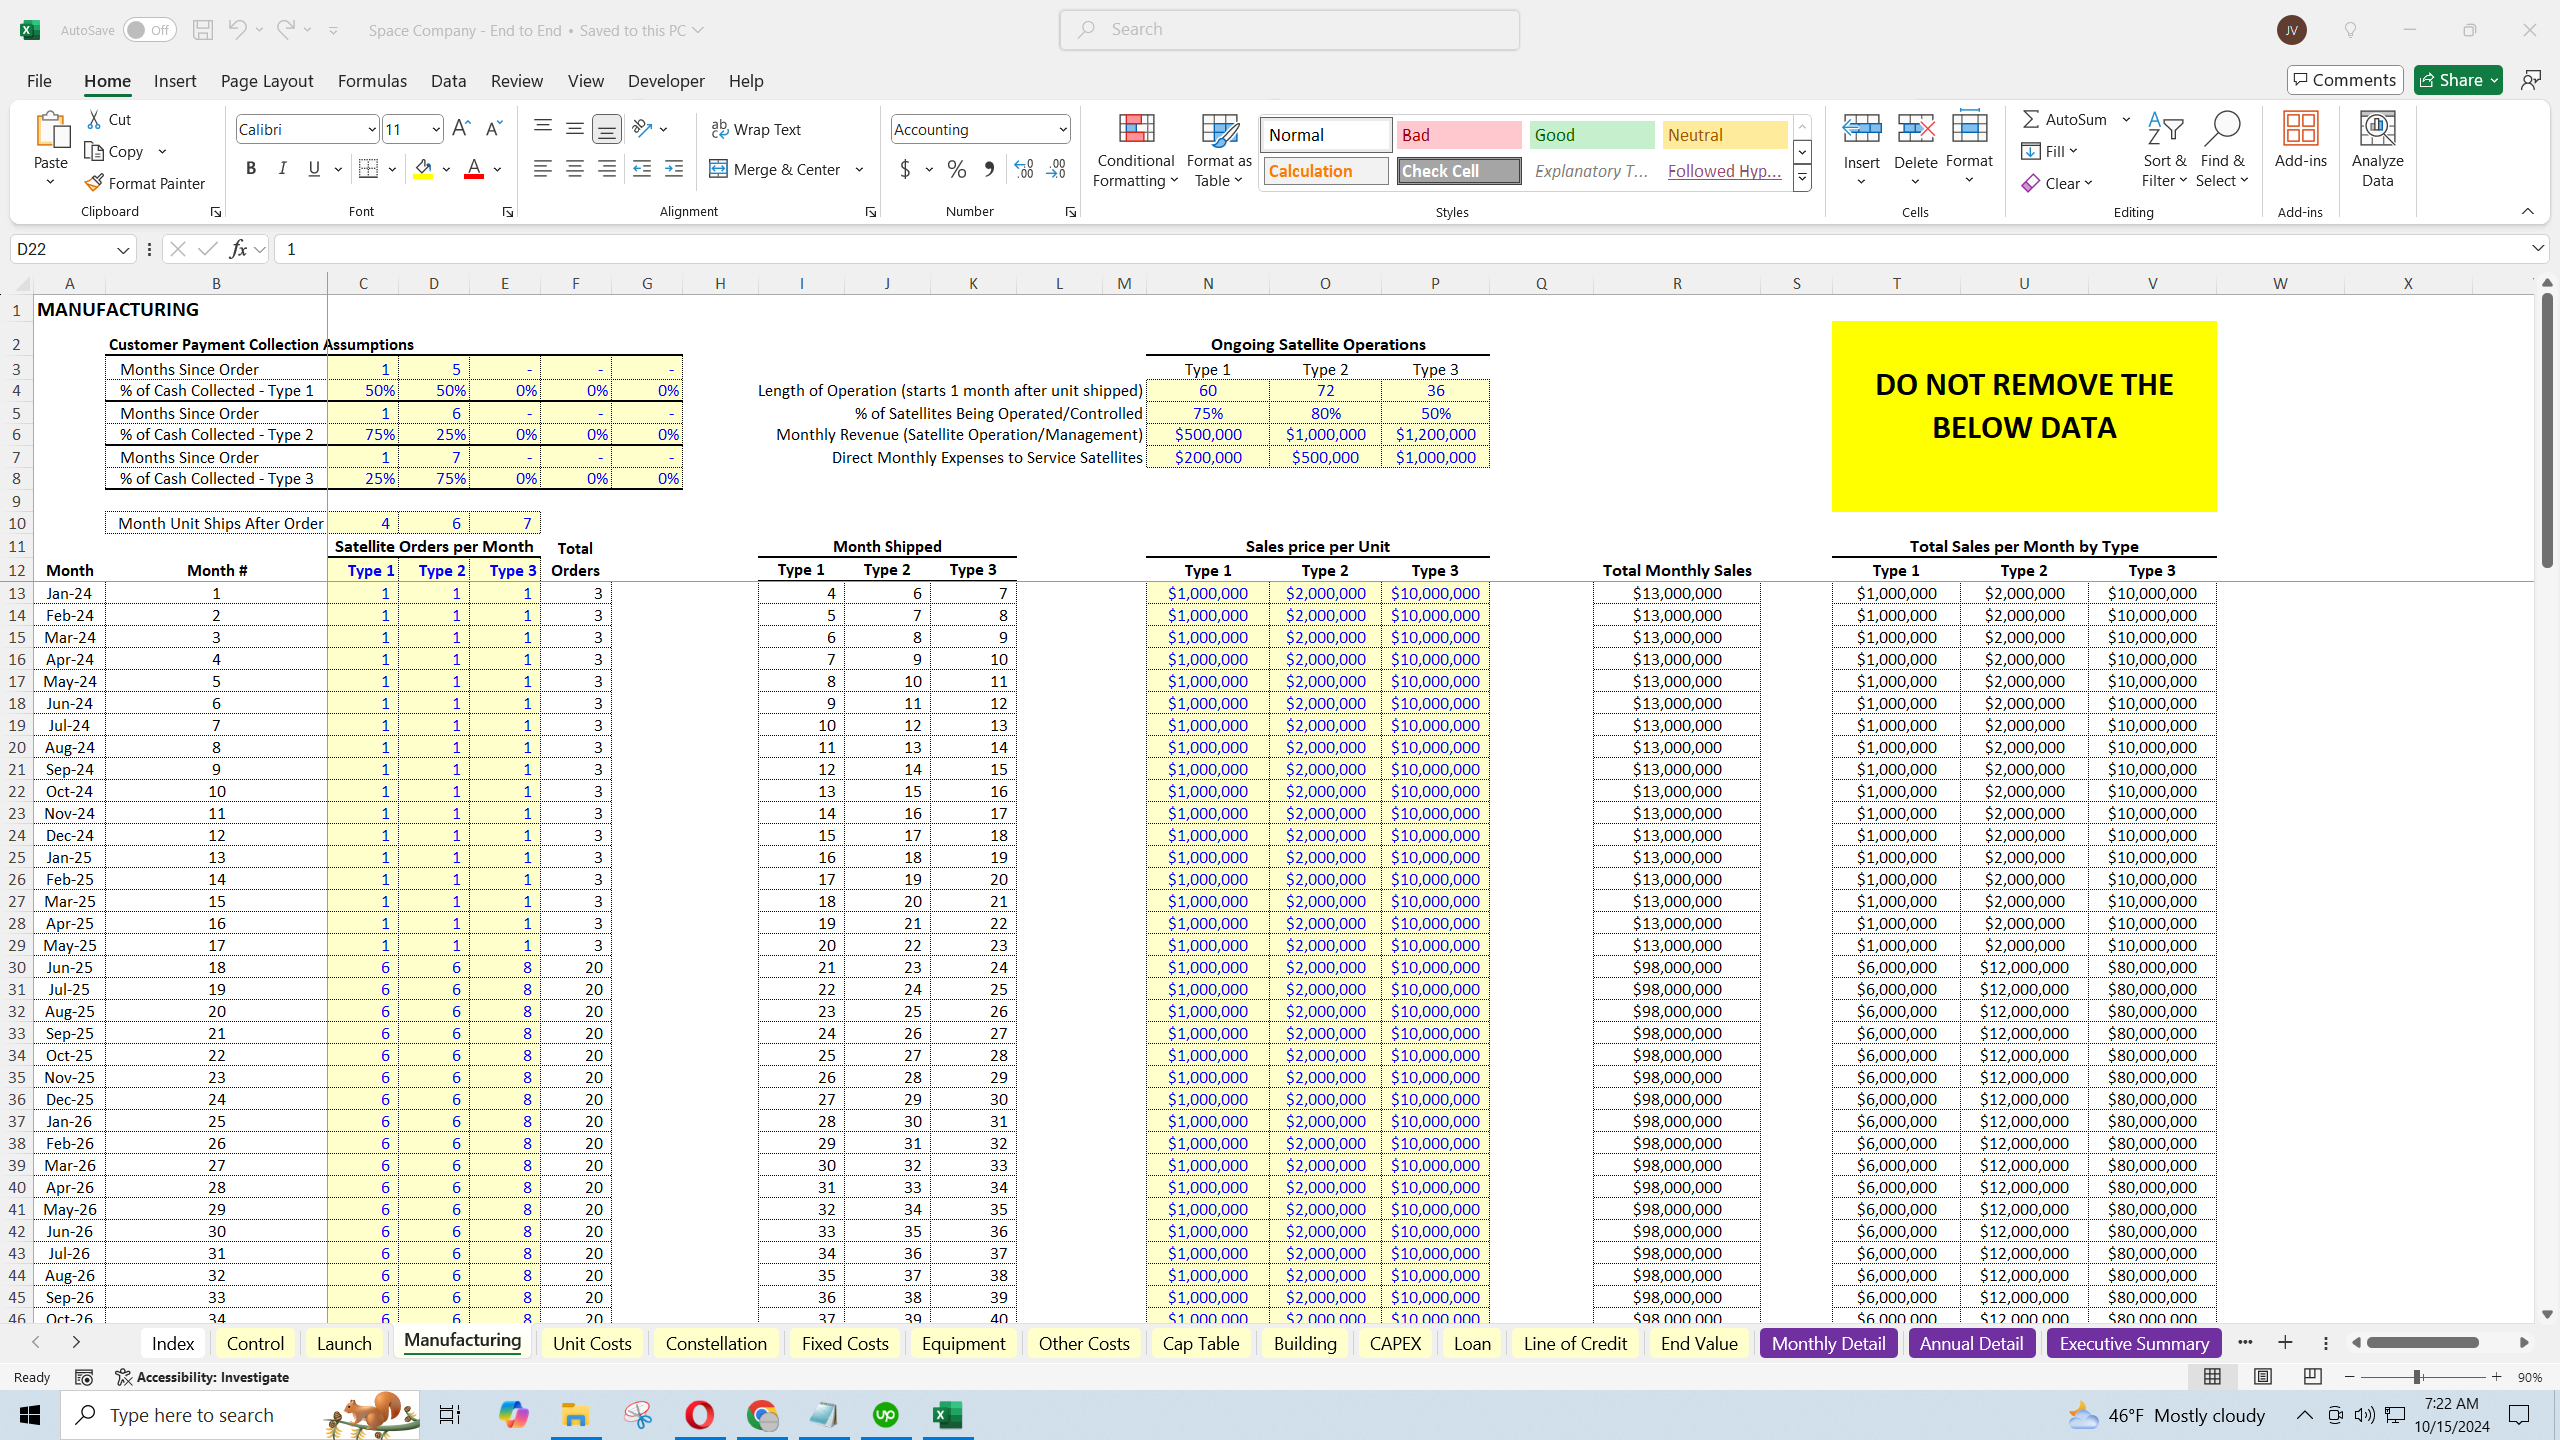
Task: Click the Increase Indent icon
Action: click(674, 169)
